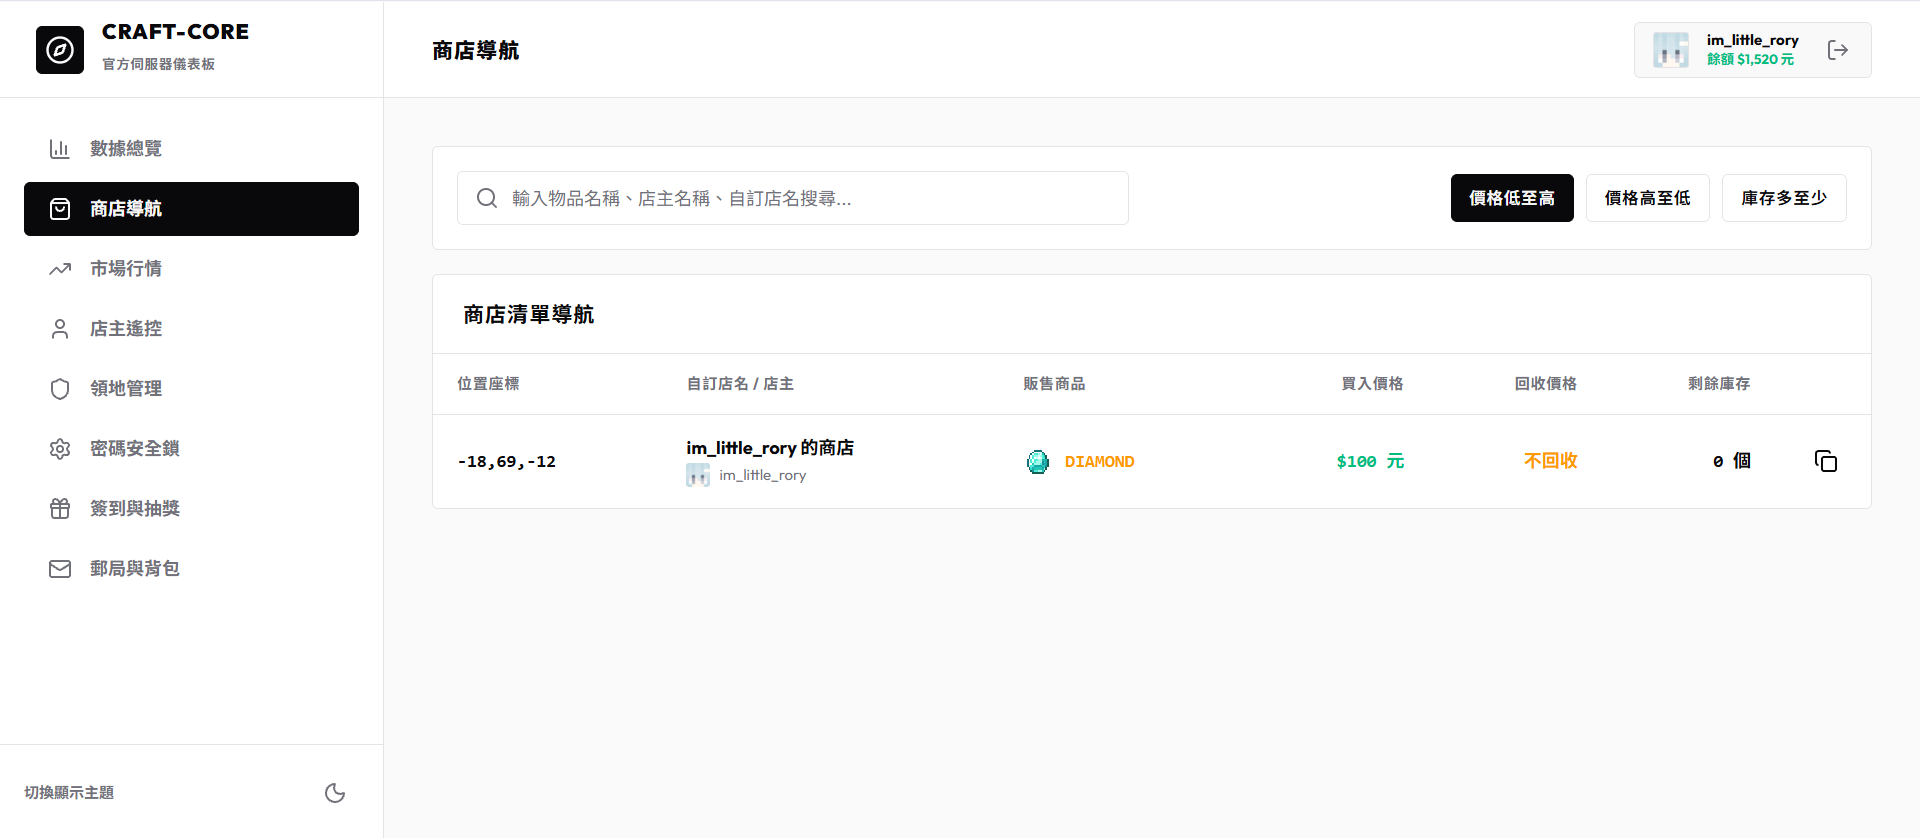Click the magnifier icon in search box

(487, 198)
